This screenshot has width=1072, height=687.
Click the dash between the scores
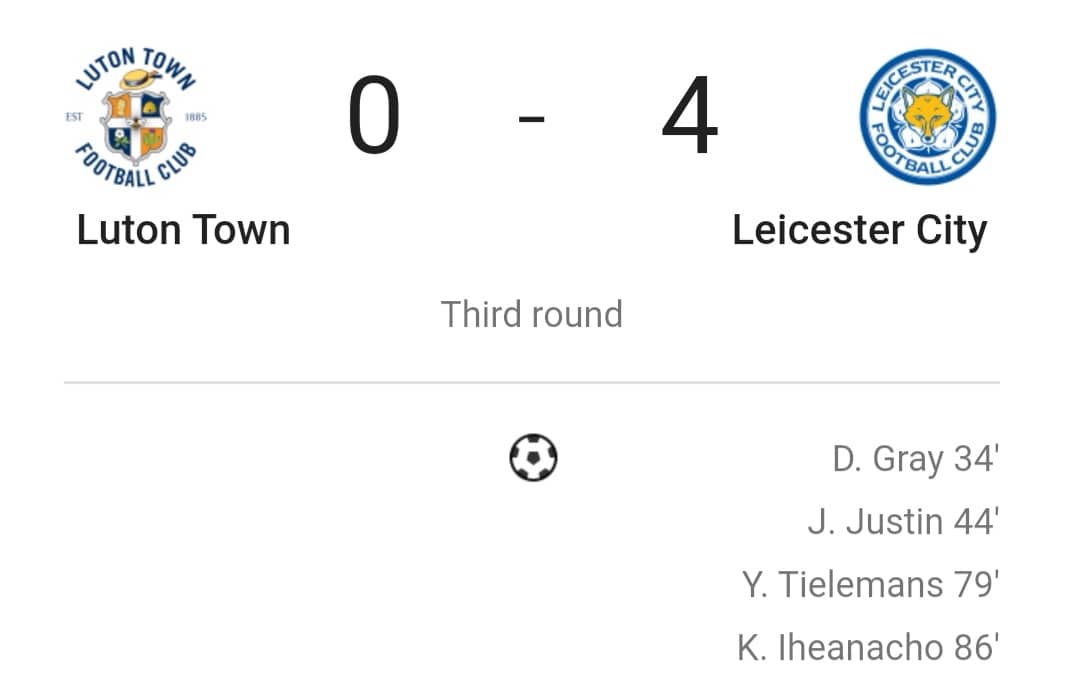click(531, 119)
